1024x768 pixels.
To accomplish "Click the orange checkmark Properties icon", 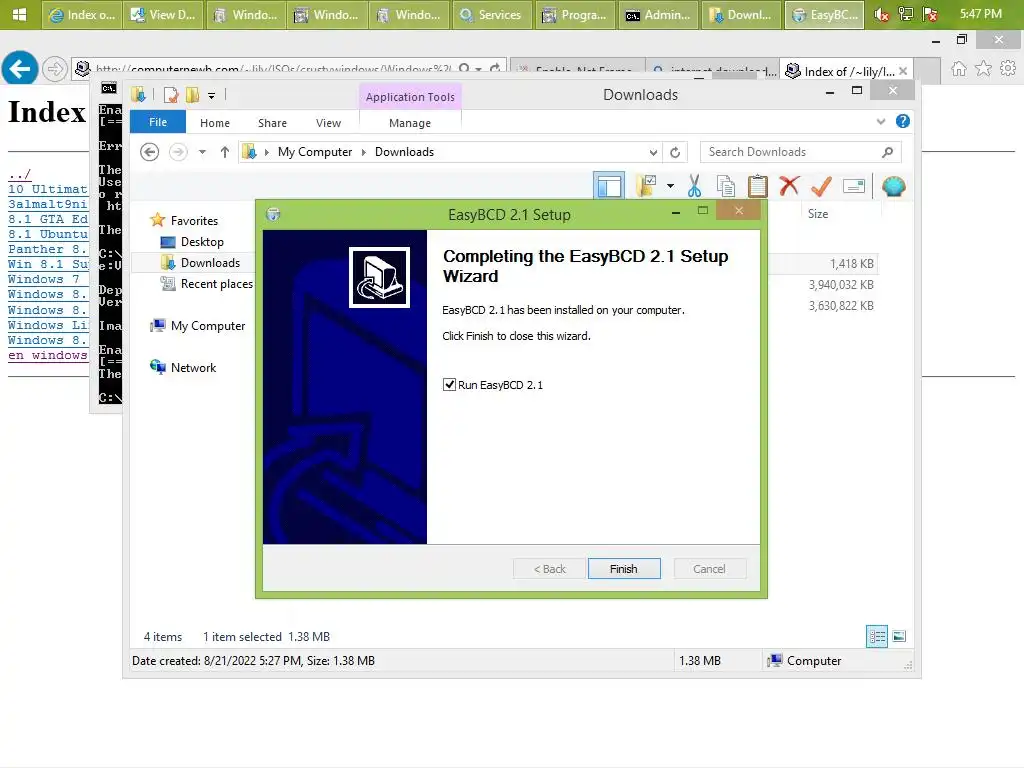I will pyautogui.click(x=821, y=186).
